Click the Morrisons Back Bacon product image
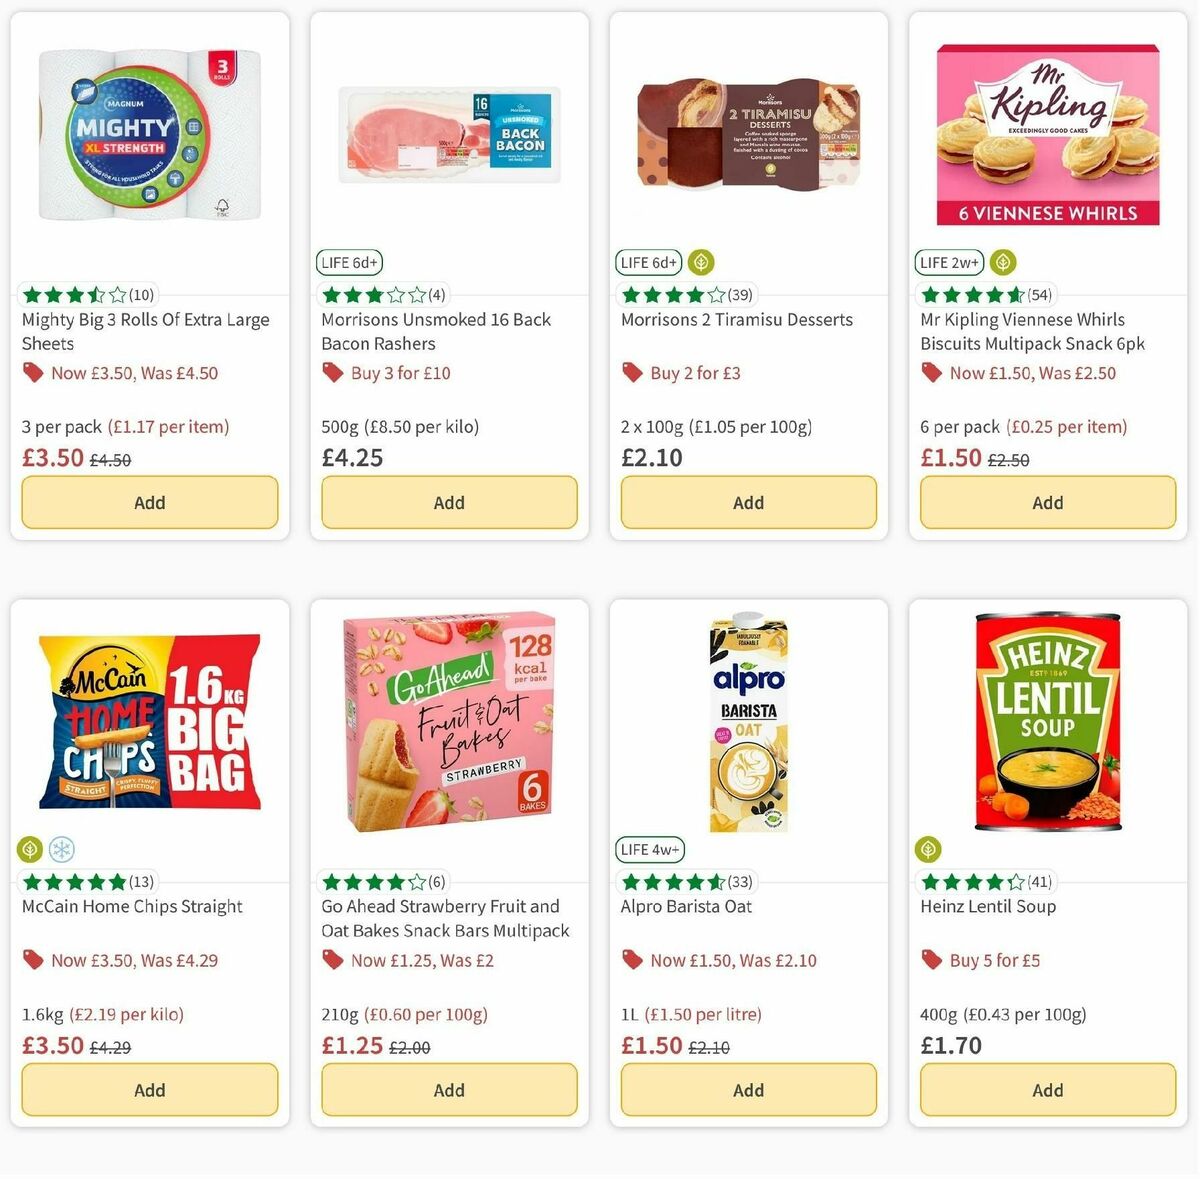The width and height of the screenshot is (1200, 1179). click(x=448, y=135)
